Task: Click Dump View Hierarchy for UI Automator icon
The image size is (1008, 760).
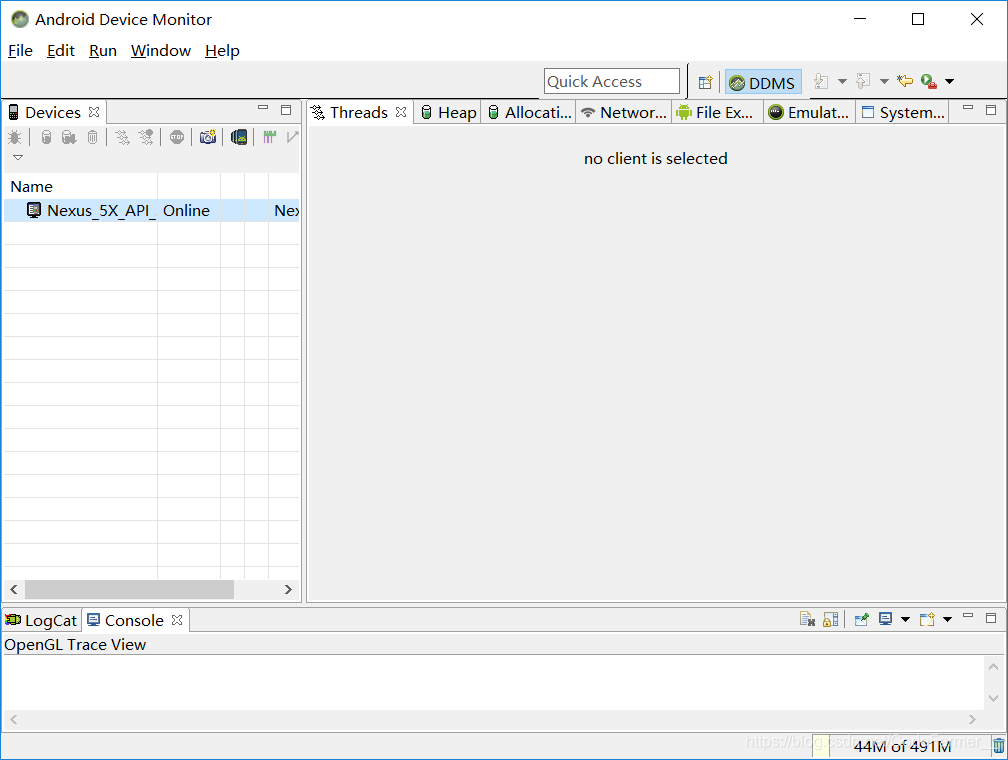Action: click(239, 137)
